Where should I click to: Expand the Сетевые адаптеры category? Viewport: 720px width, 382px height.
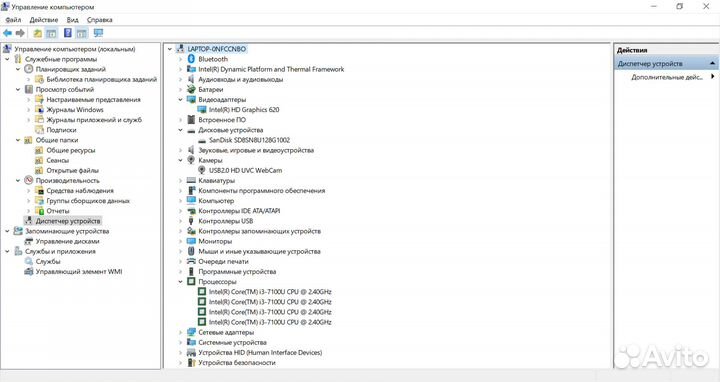[180, 332]
